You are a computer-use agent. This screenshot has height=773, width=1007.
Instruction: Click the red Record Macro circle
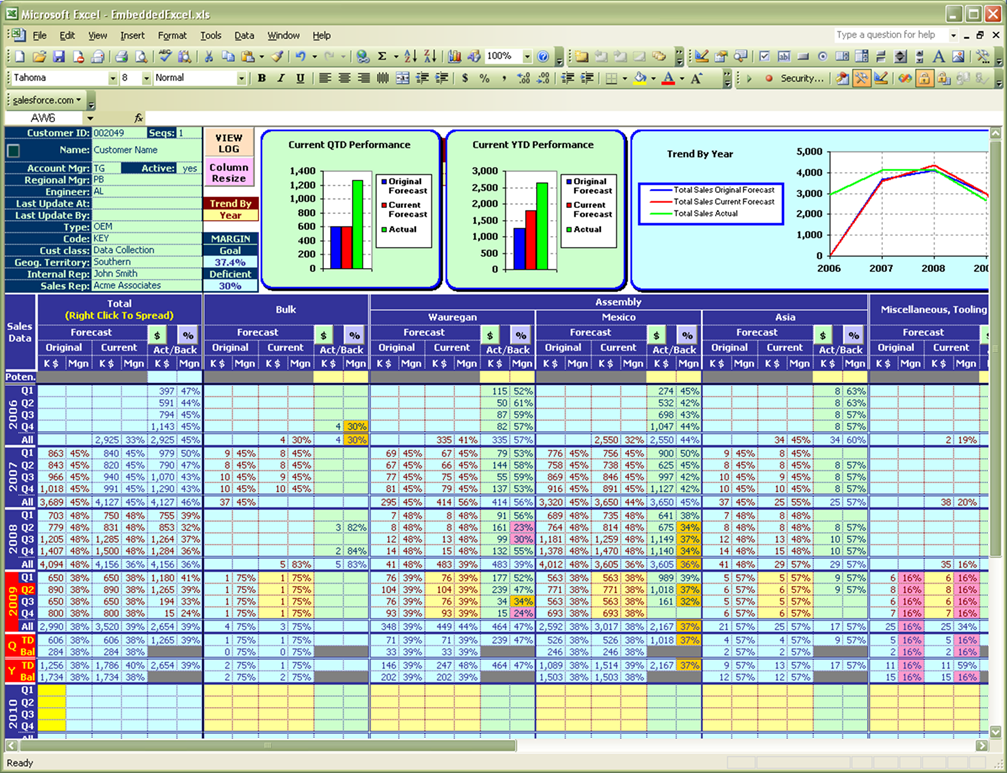point(769,78)
